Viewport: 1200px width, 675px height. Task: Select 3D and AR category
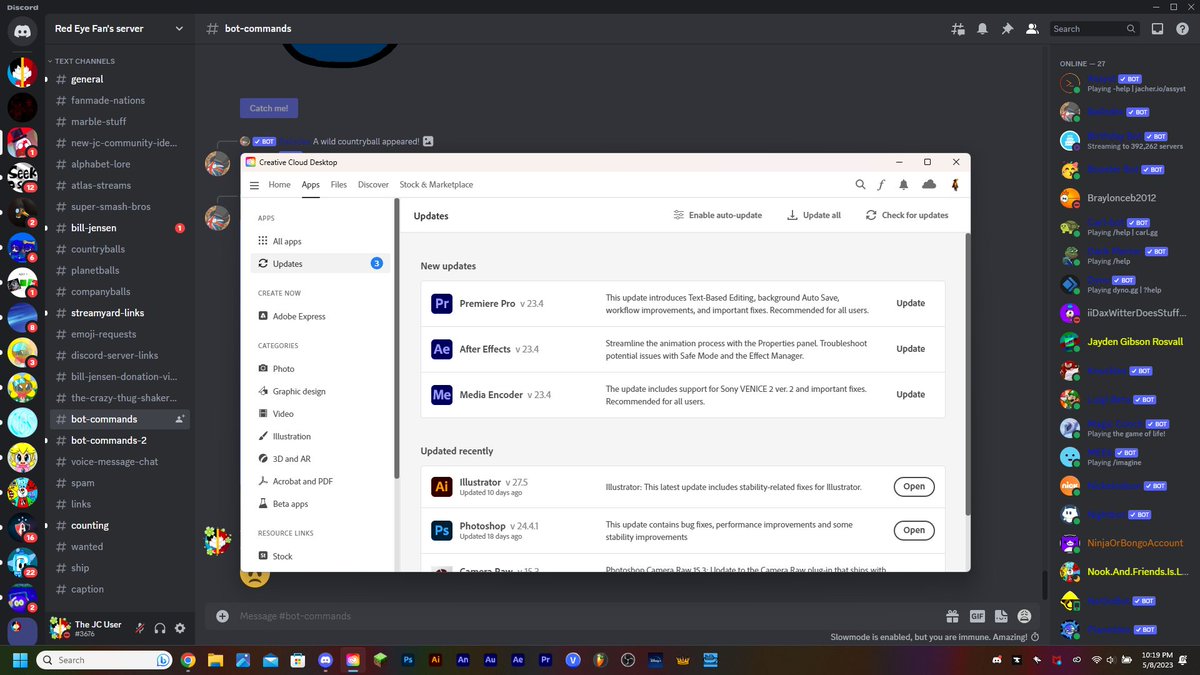320,459
